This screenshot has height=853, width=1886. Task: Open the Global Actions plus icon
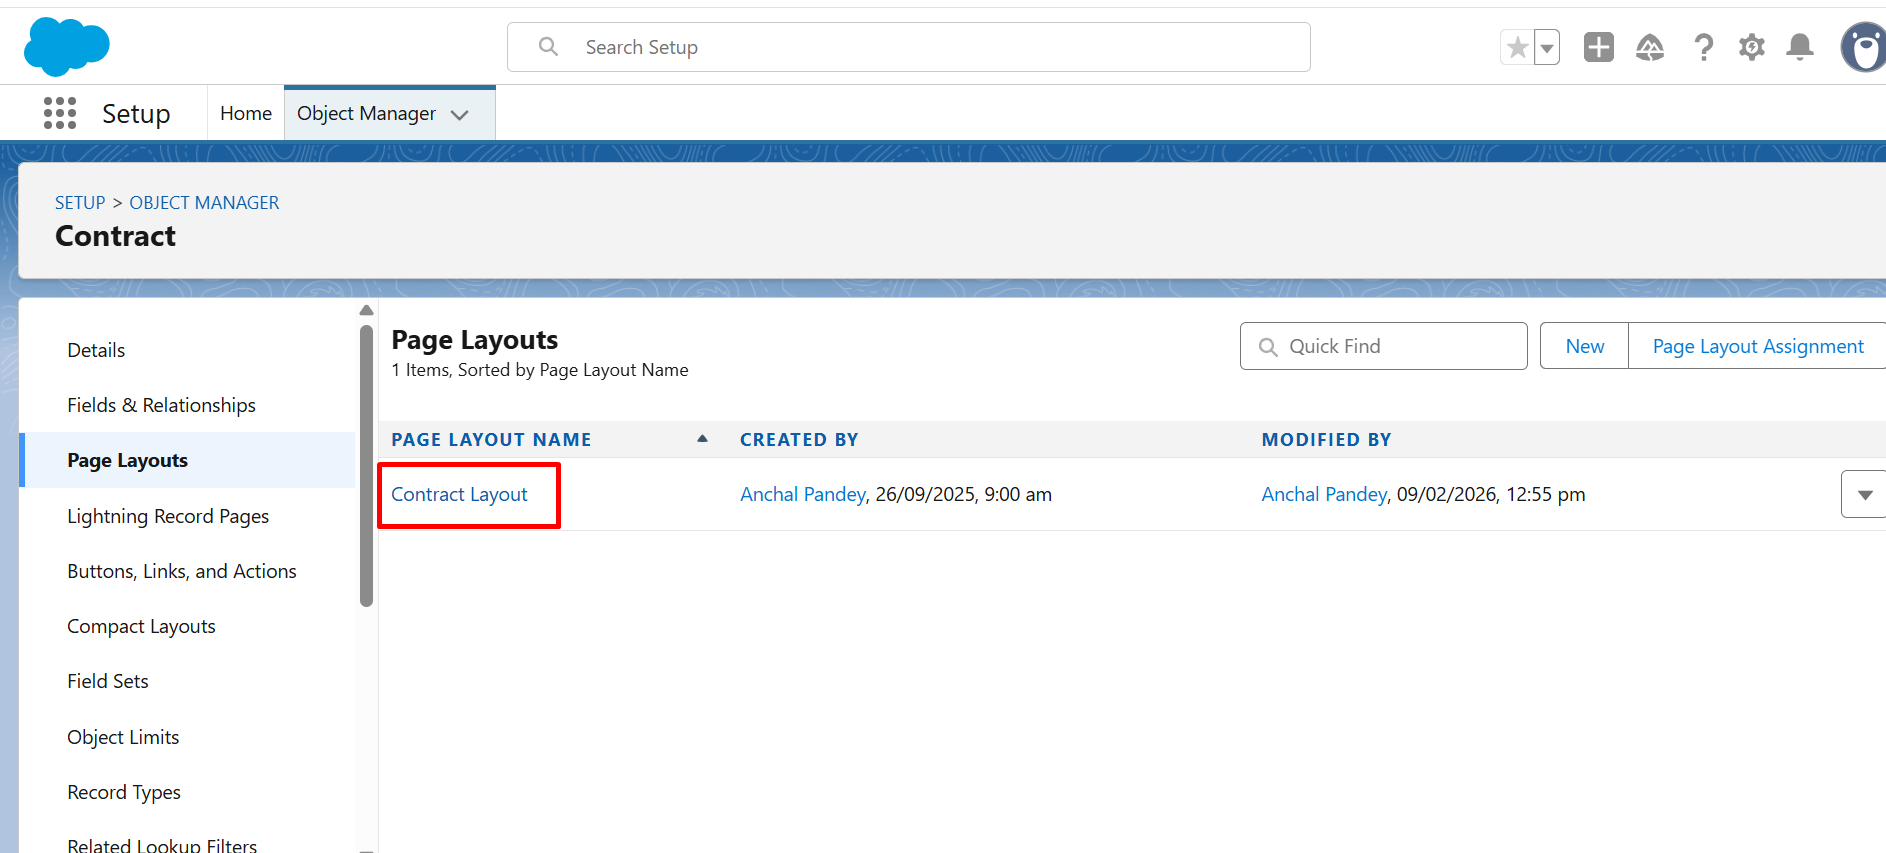click(1598, 47)
